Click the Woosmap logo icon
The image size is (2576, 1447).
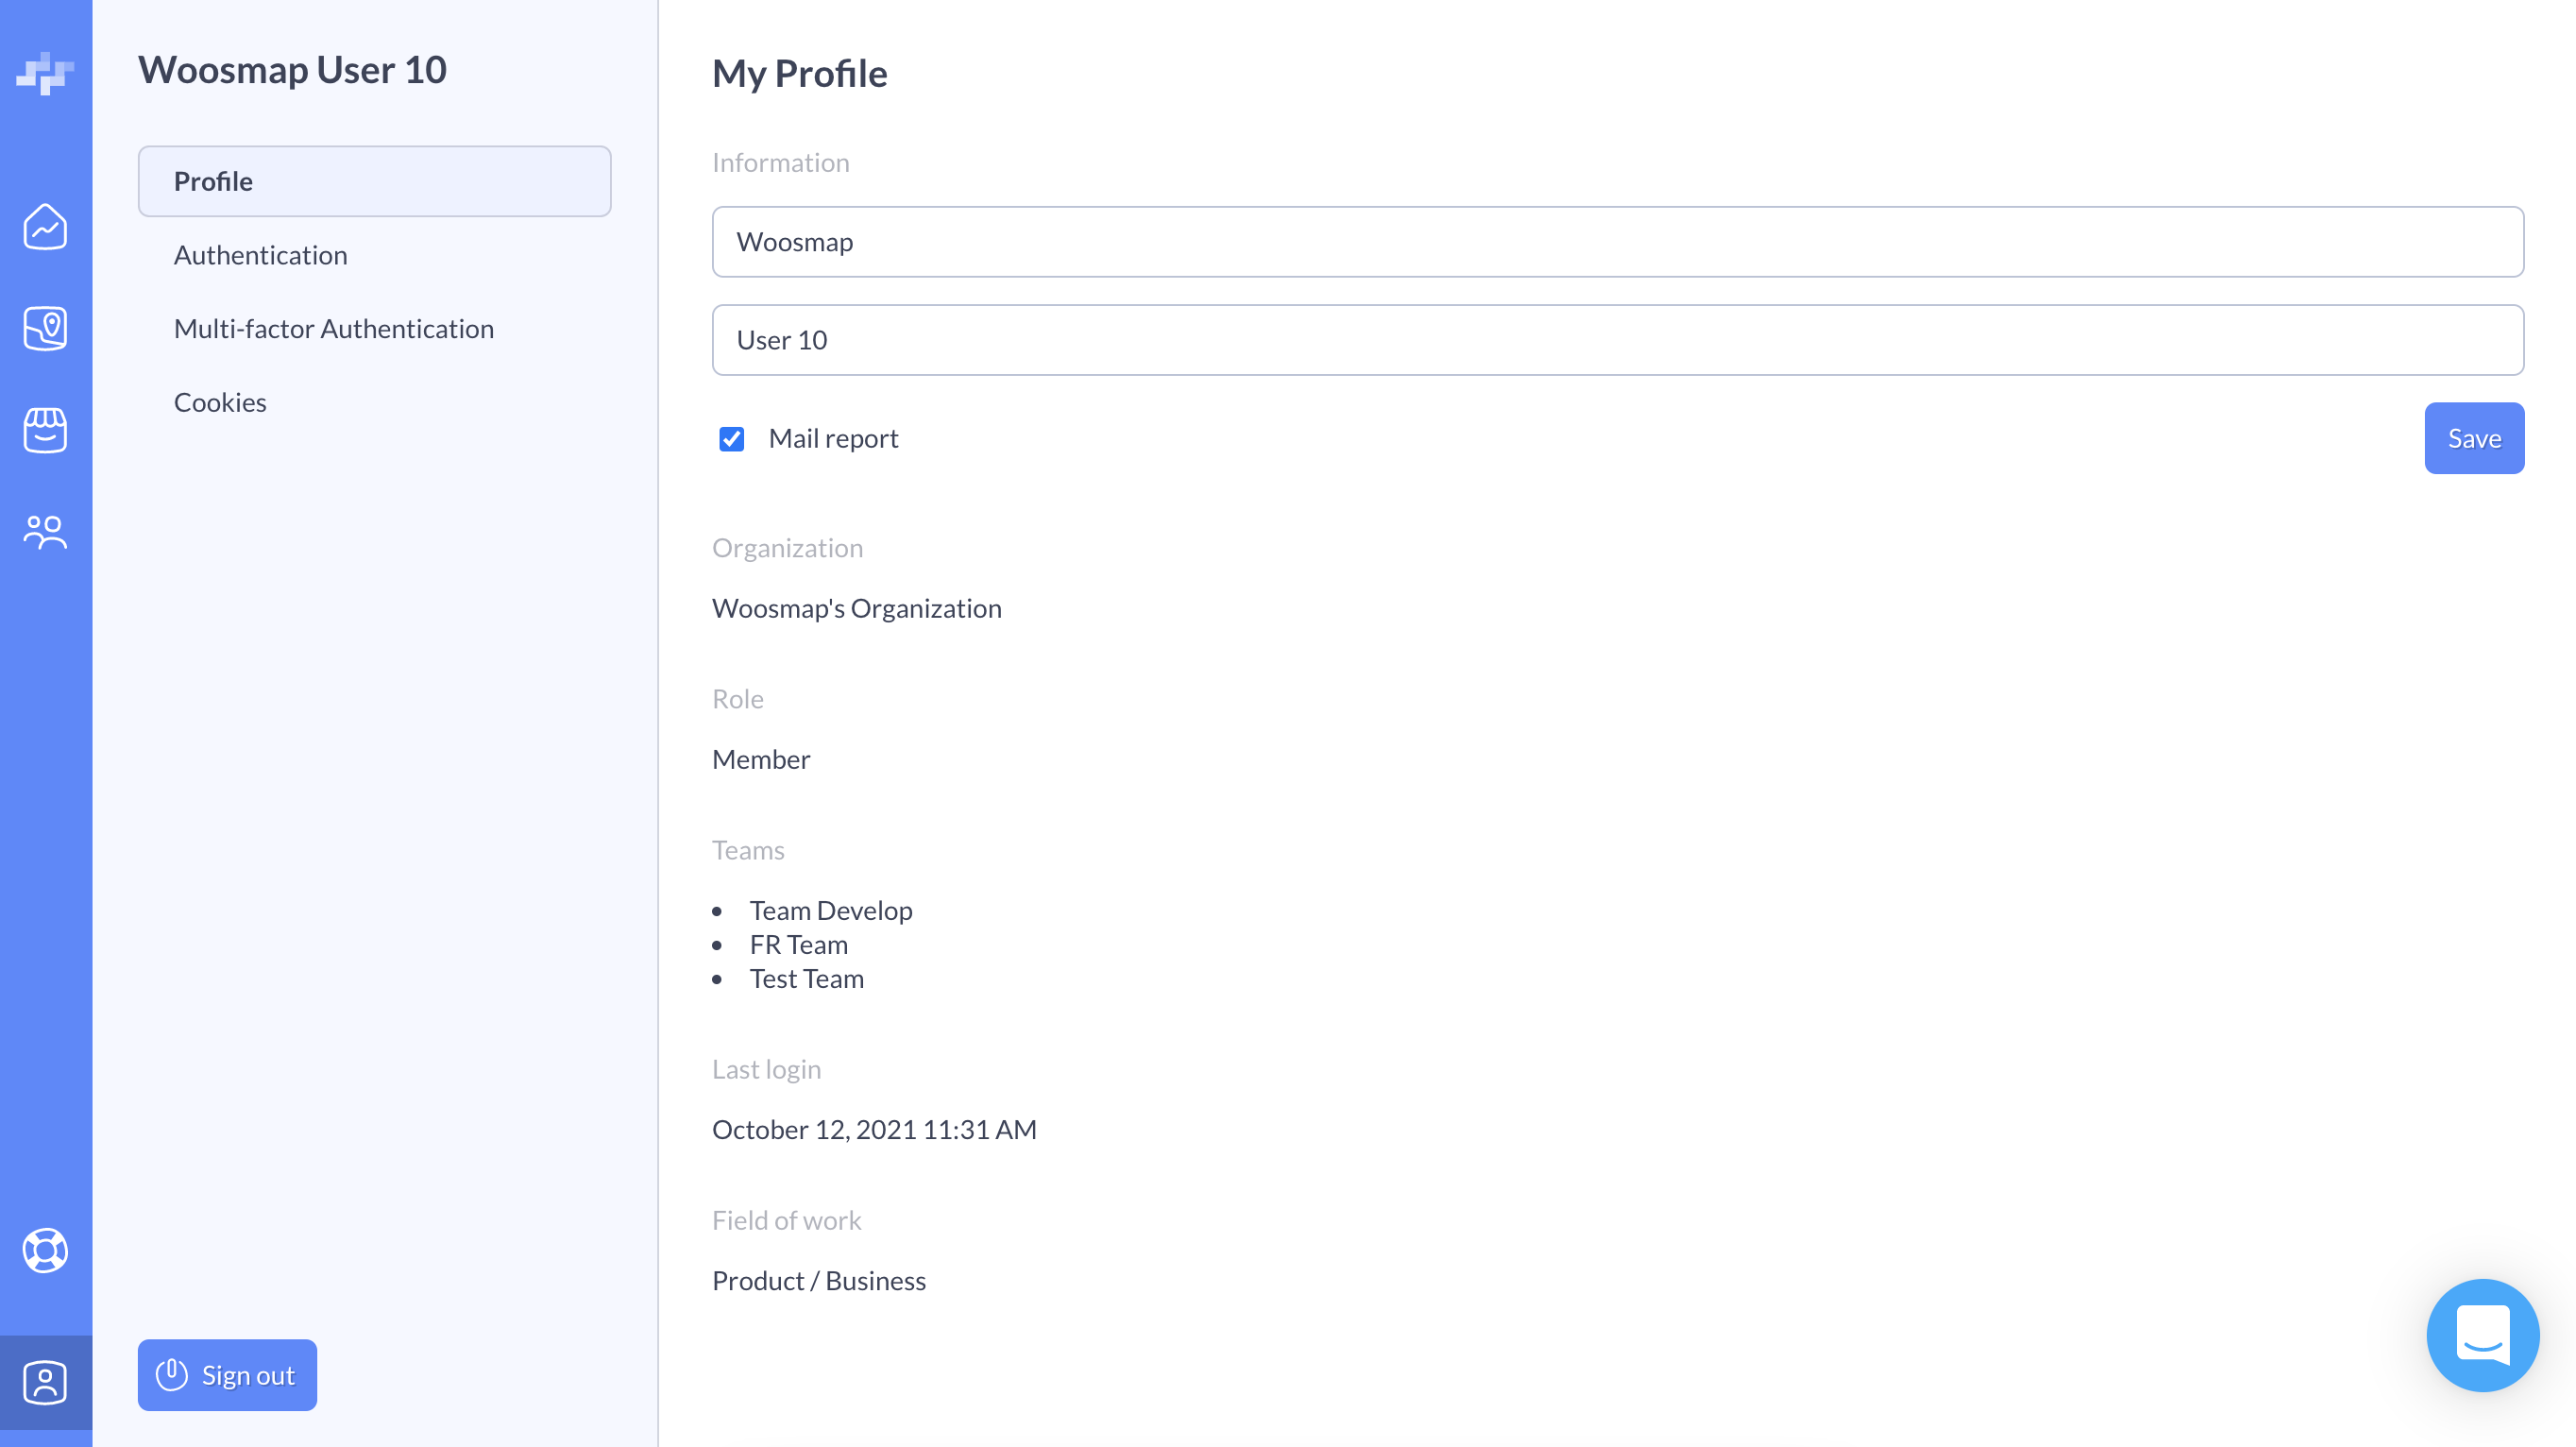pyautogui.click(x=45, y=73)
